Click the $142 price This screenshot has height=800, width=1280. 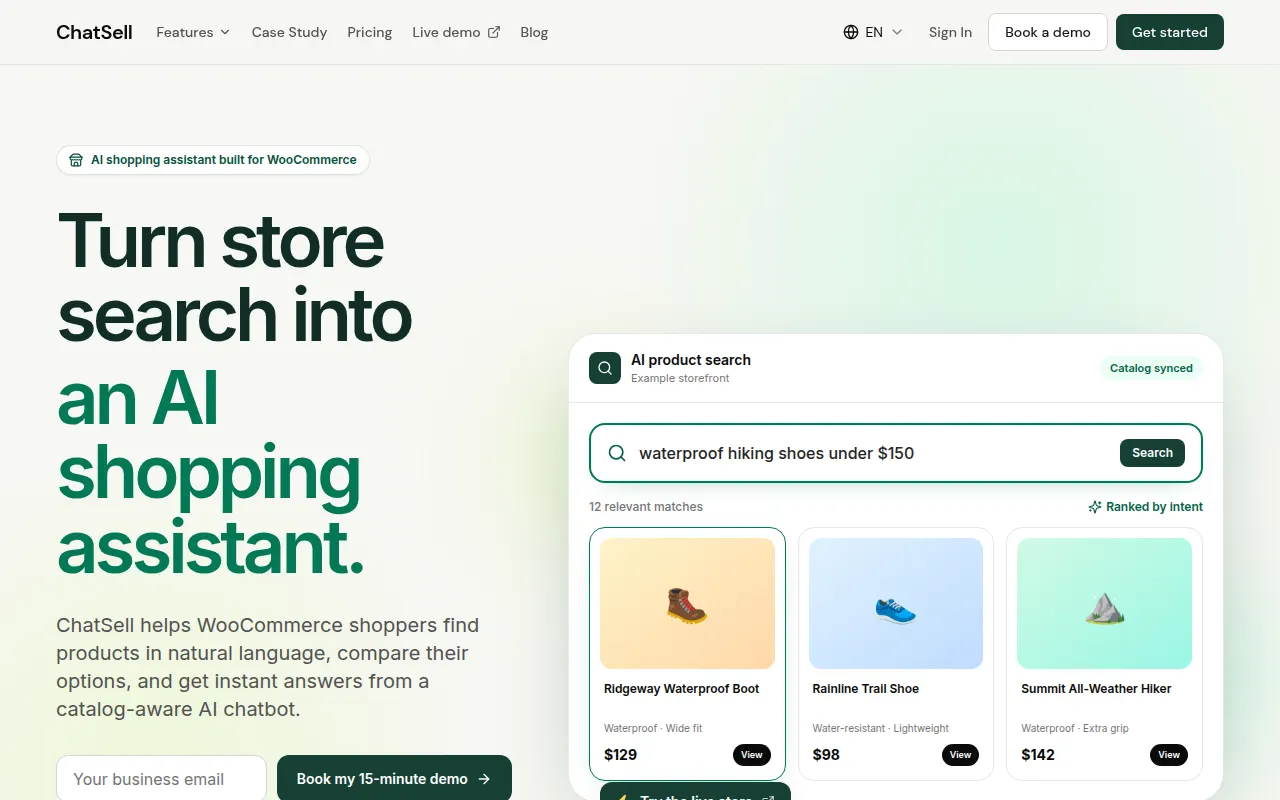[x=1038, y=755]
